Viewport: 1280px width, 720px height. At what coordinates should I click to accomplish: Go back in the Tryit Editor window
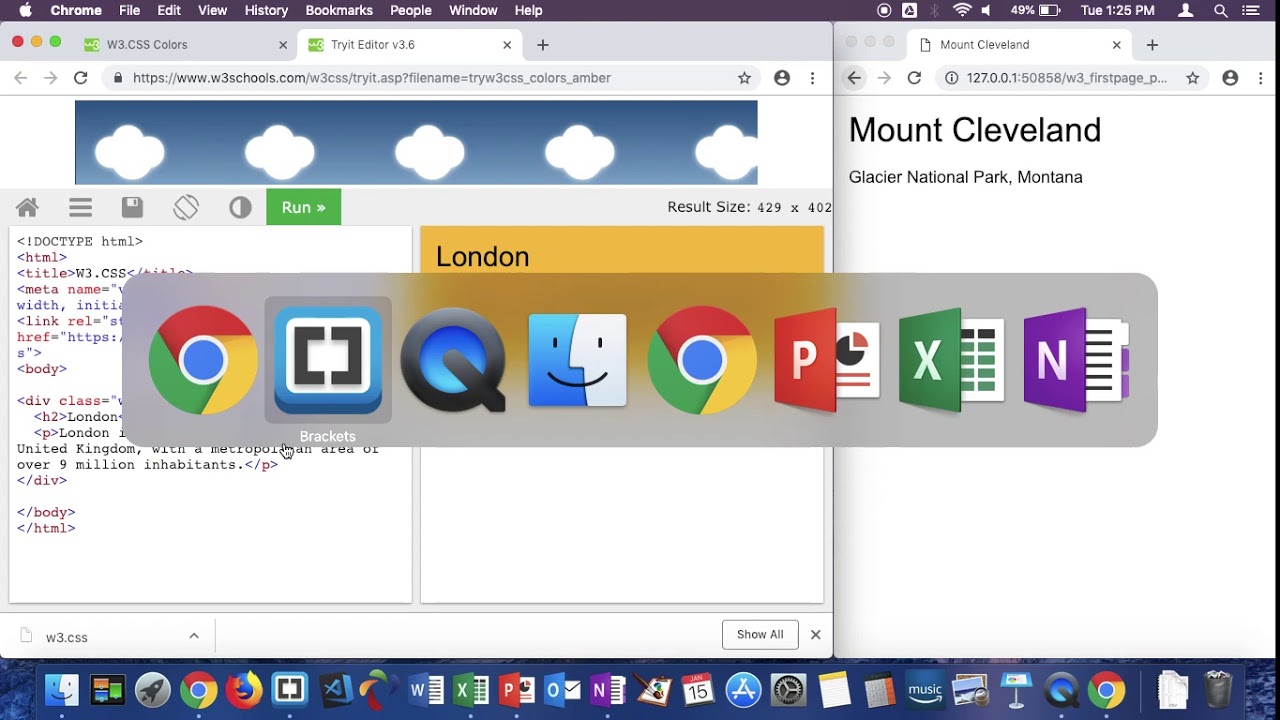[x=21, y=78]
